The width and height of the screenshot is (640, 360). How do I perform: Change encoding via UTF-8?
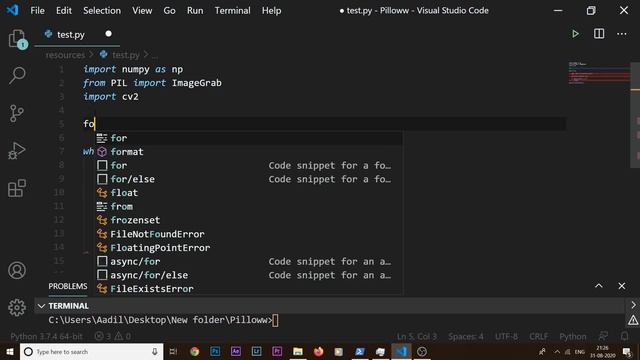point(506,336)
